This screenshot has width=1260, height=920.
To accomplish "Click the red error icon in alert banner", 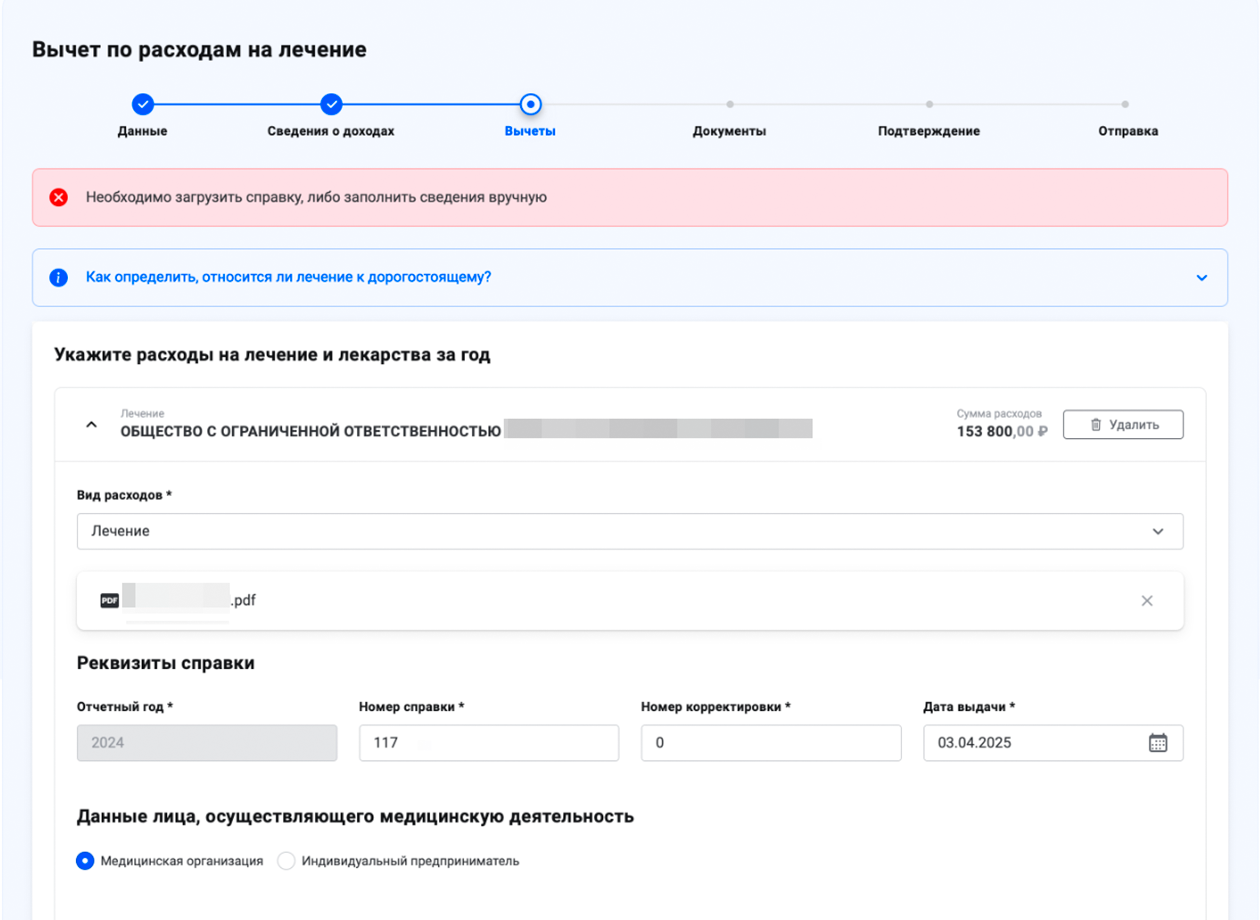I will (x=59, y=197).
